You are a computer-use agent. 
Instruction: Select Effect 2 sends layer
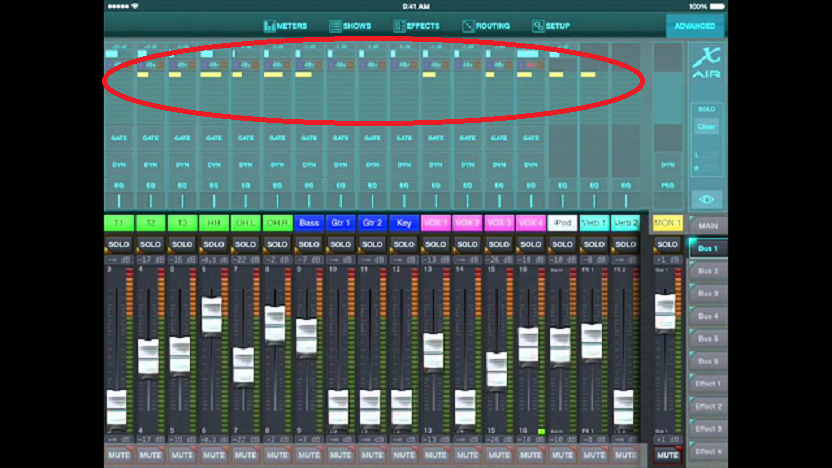tap(708, 406)
